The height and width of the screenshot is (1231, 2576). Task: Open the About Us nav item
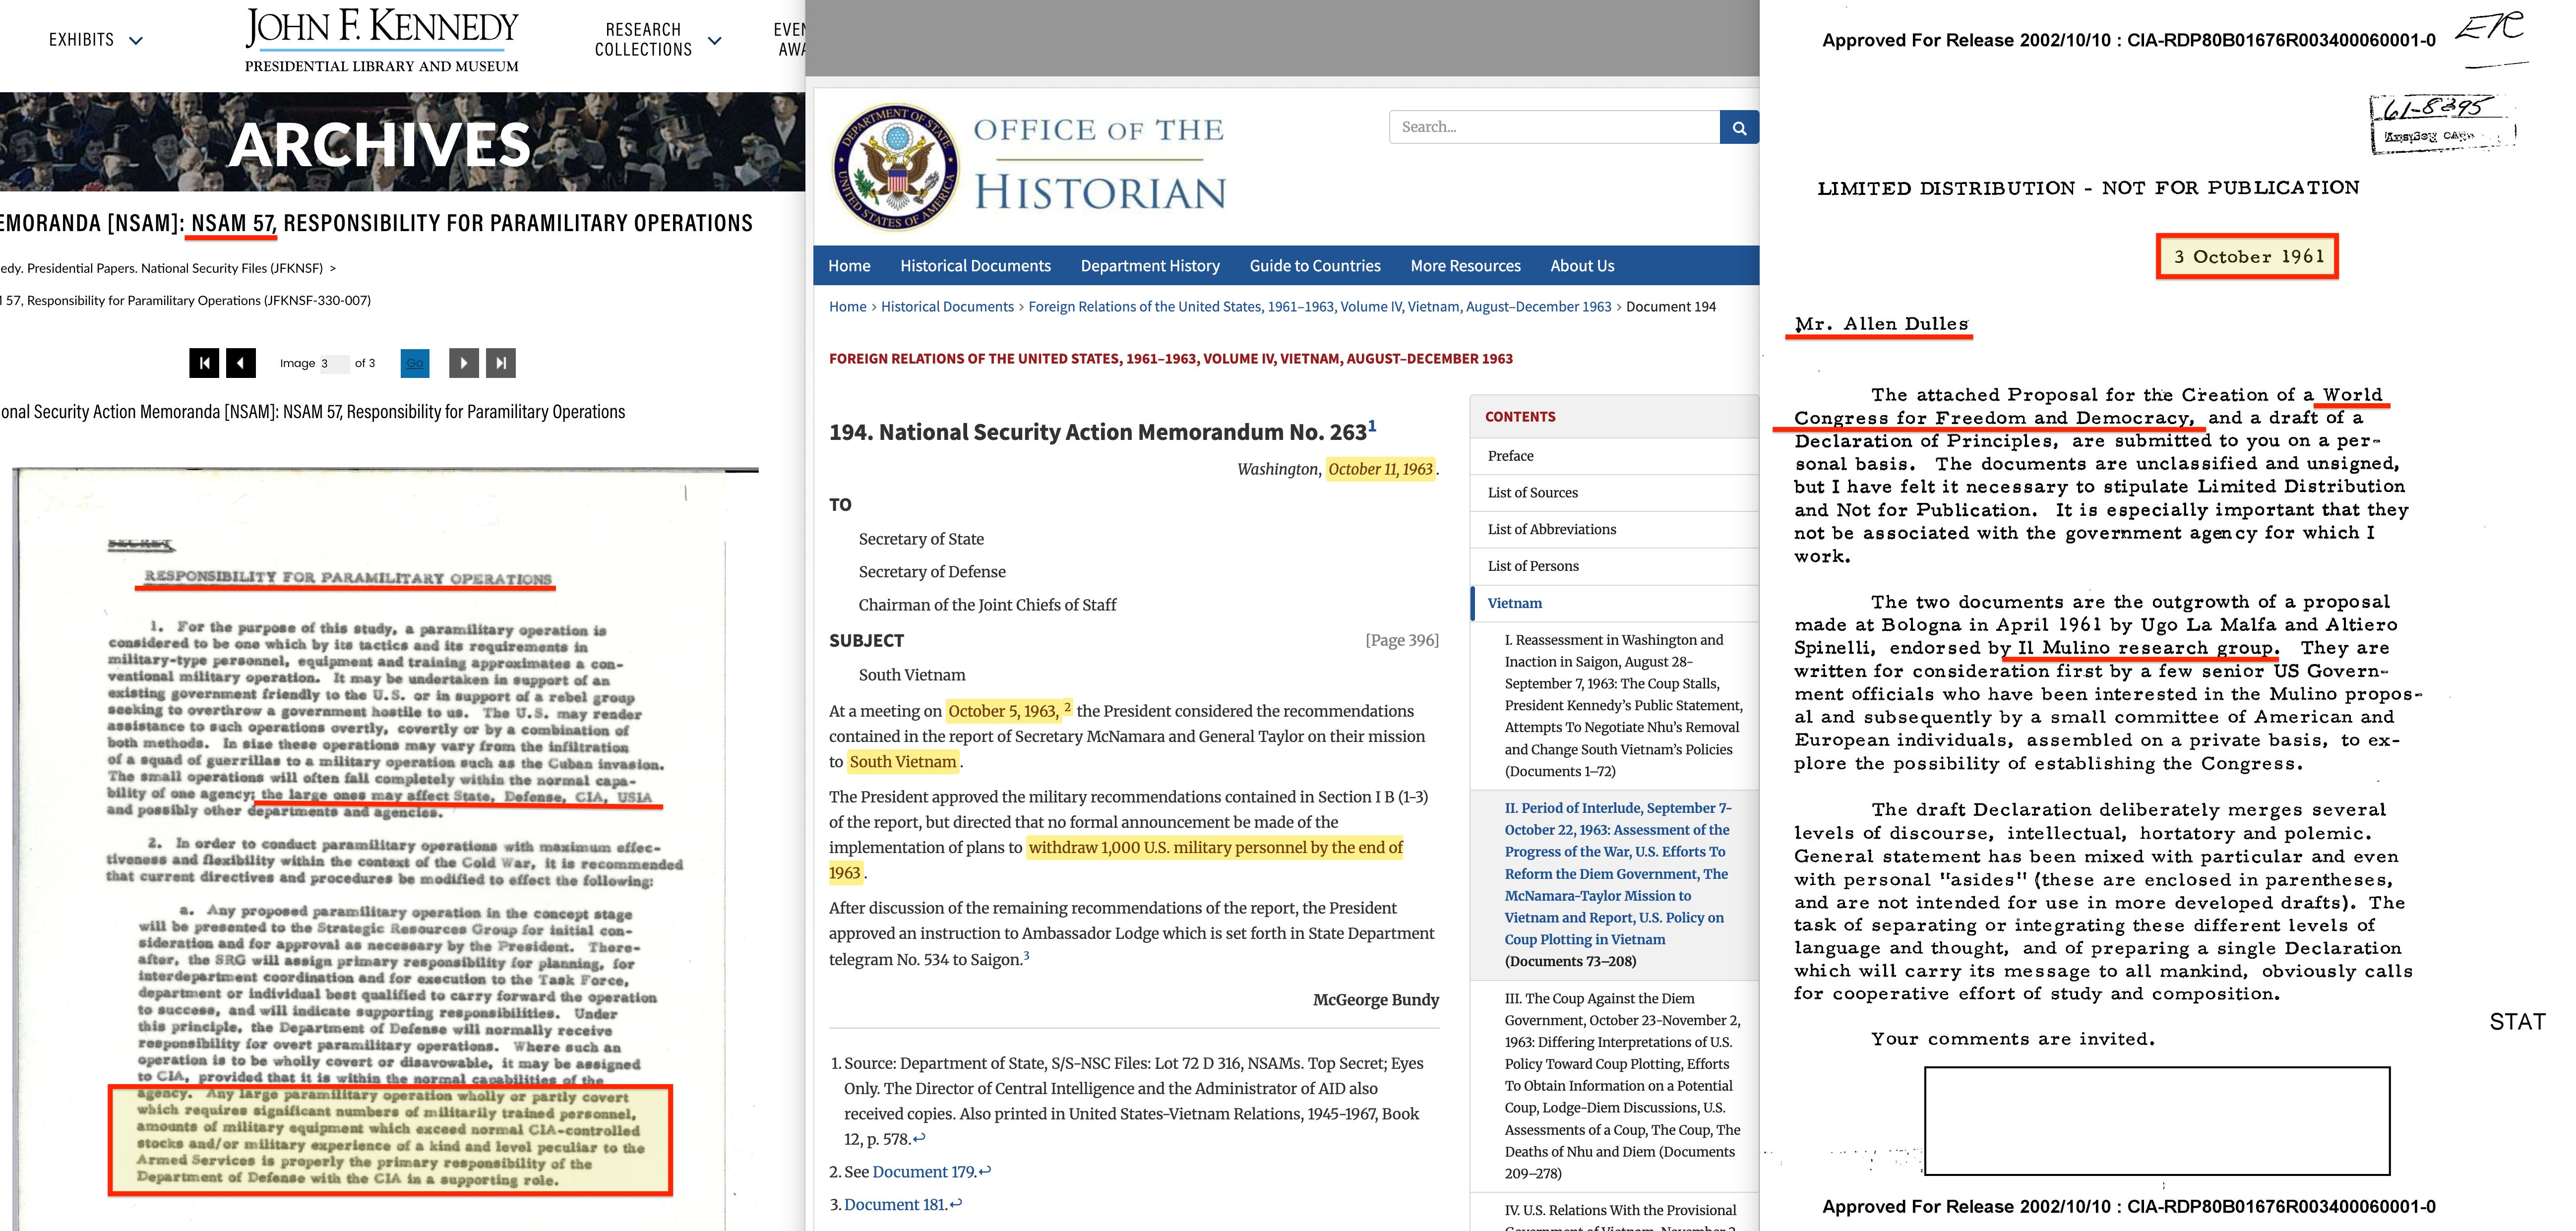pyautogui.click(x=1582, y=266)
